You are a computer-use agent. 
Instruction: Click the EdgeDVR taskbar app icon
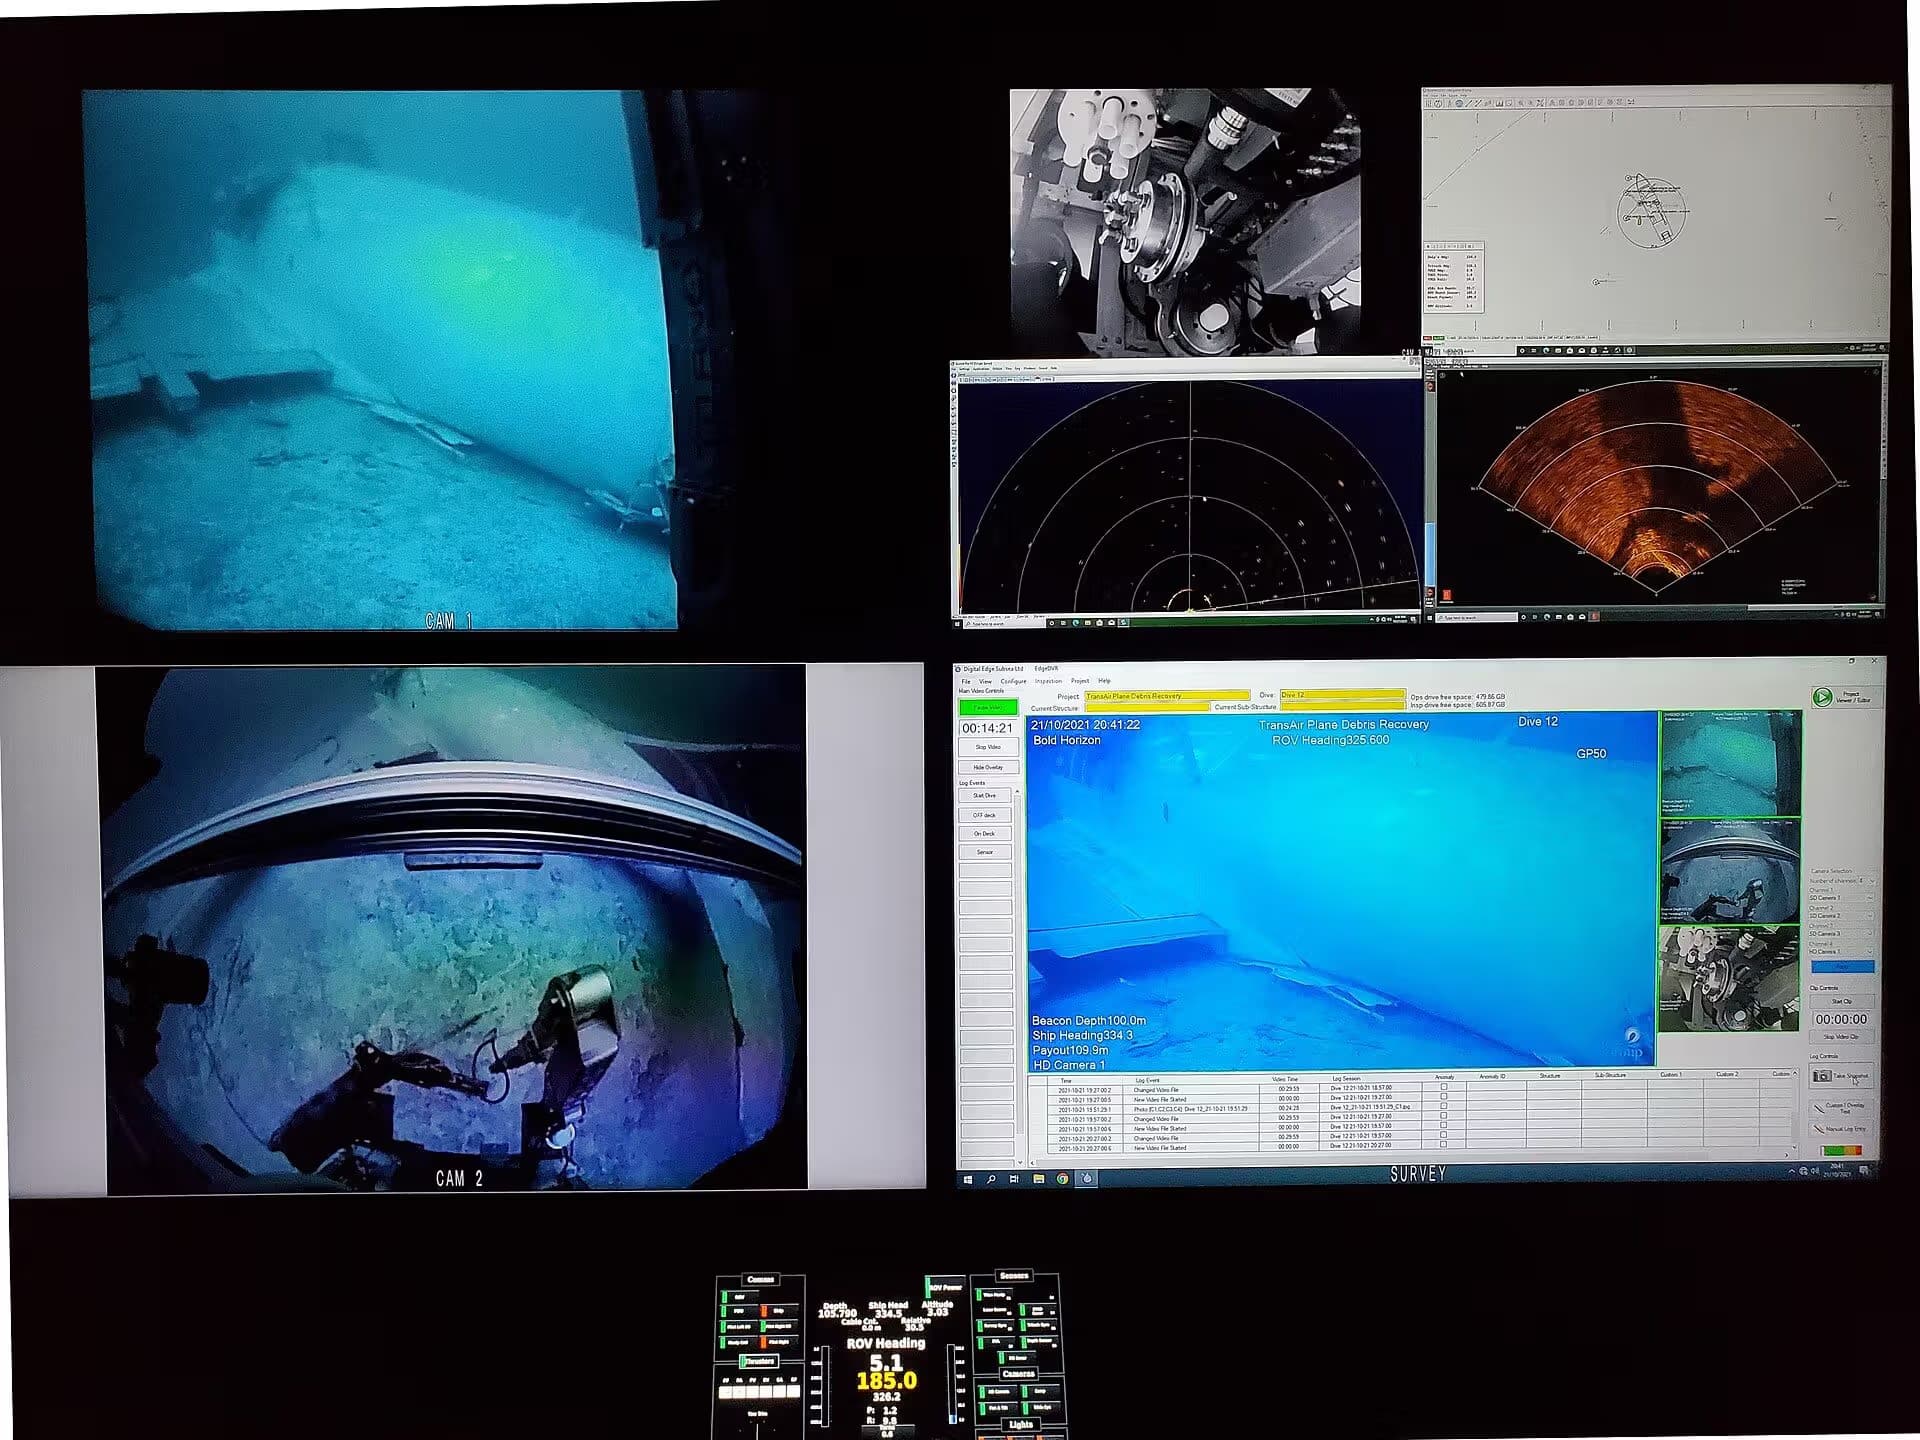tap(1086, 1178)
